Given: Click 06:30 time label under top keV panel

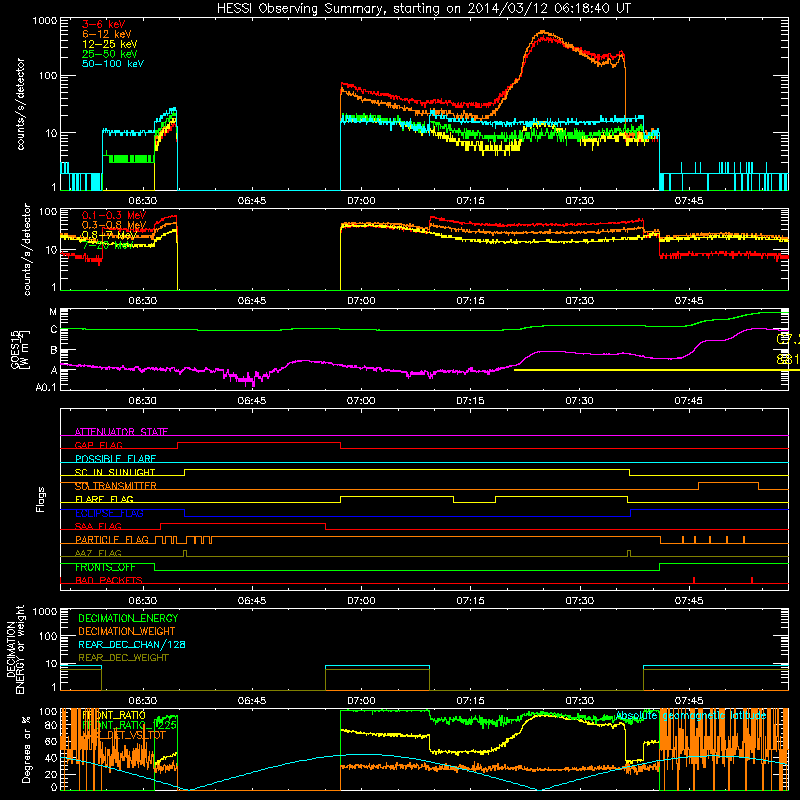Looking at the screenshot, I should (x=142, y=201).
